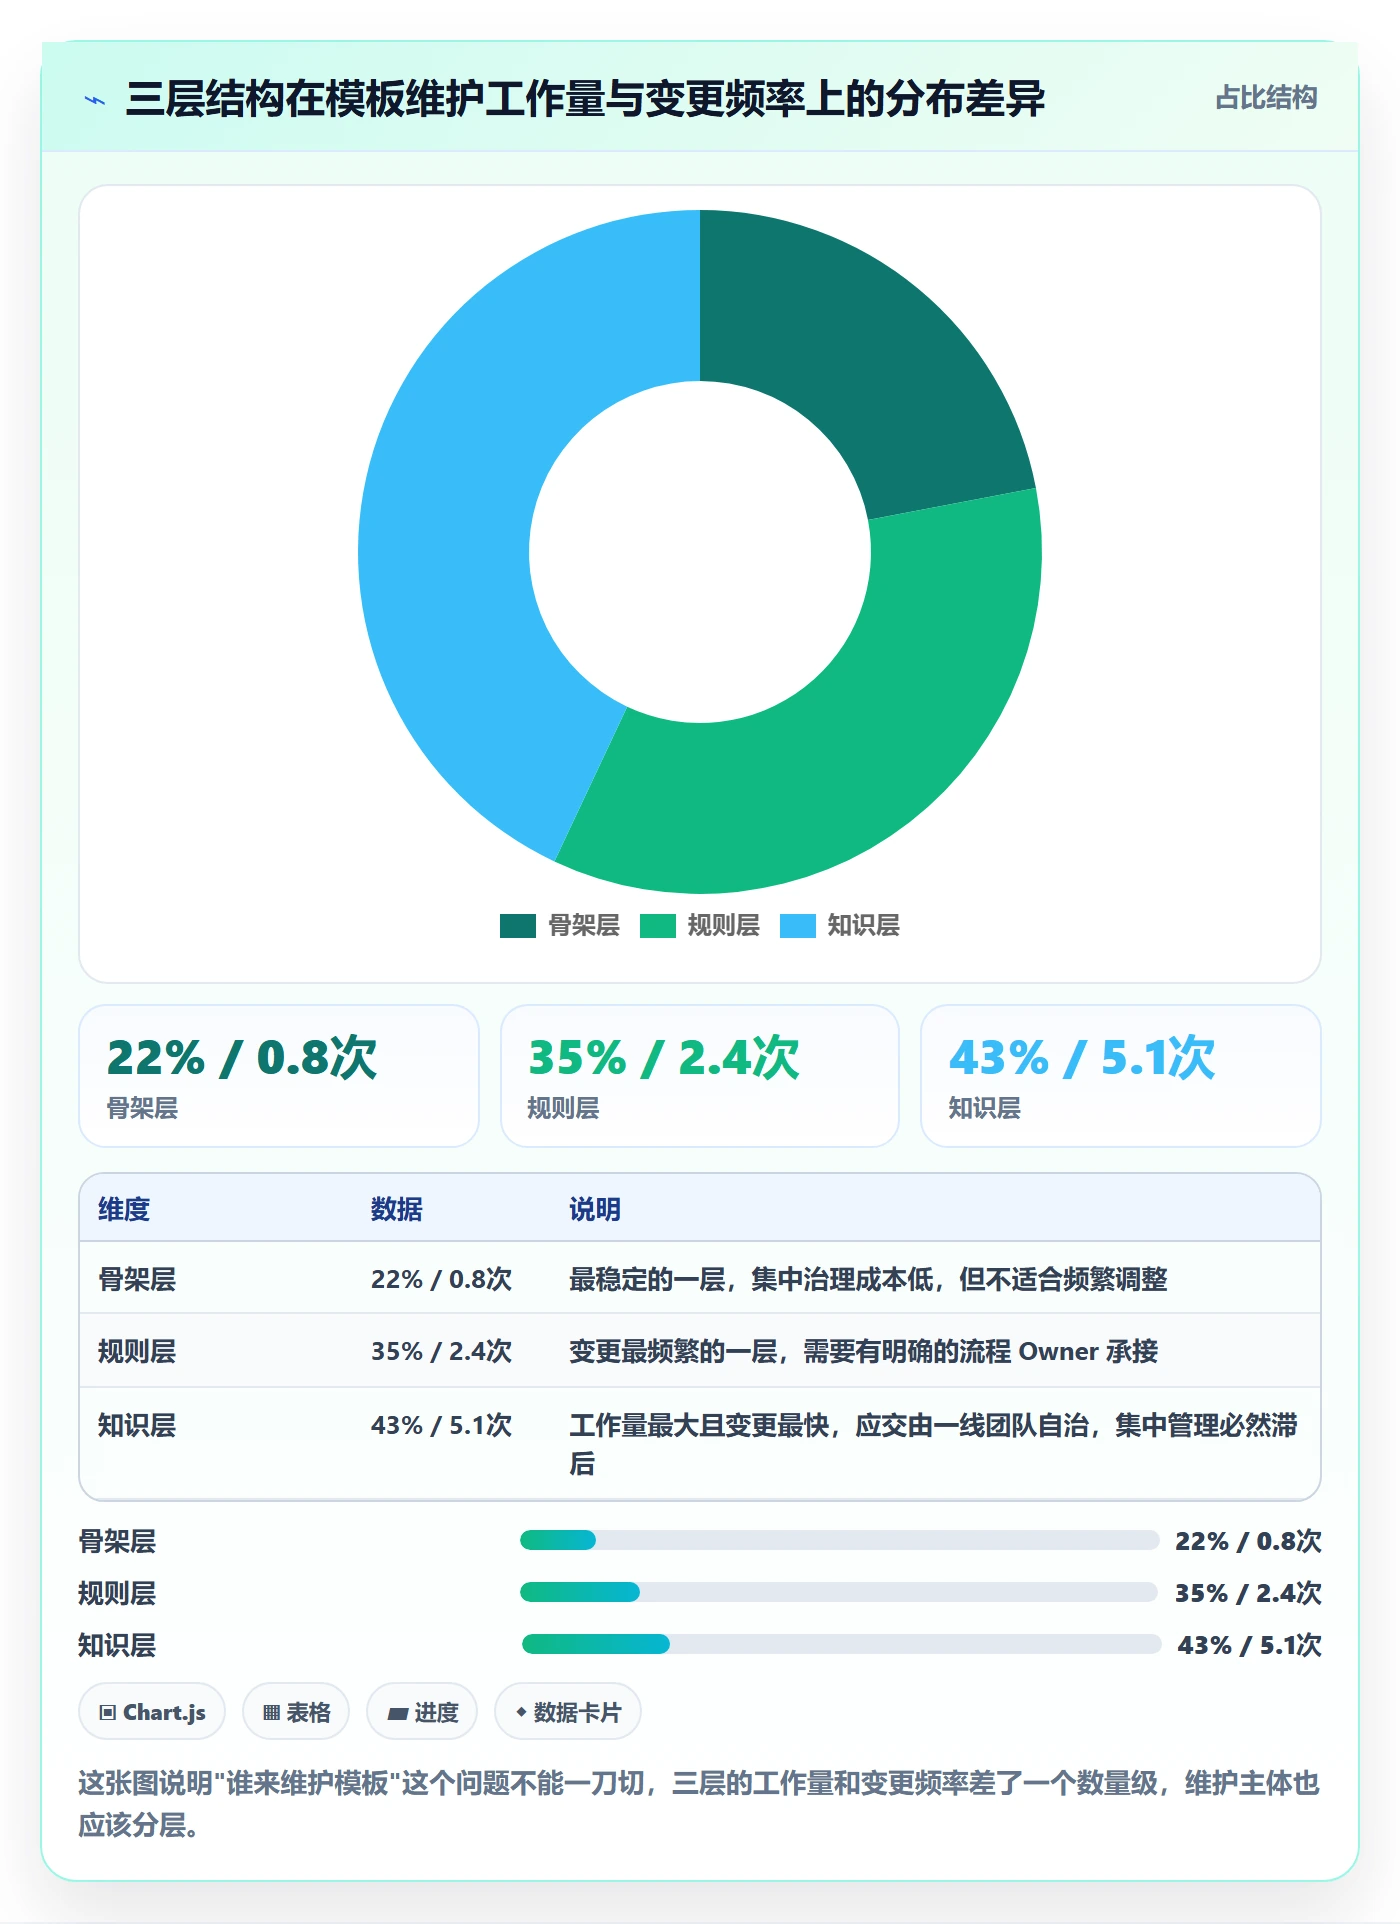
Task: Select the 知识层 cell in the table
Action: (x=137, y=1425)
